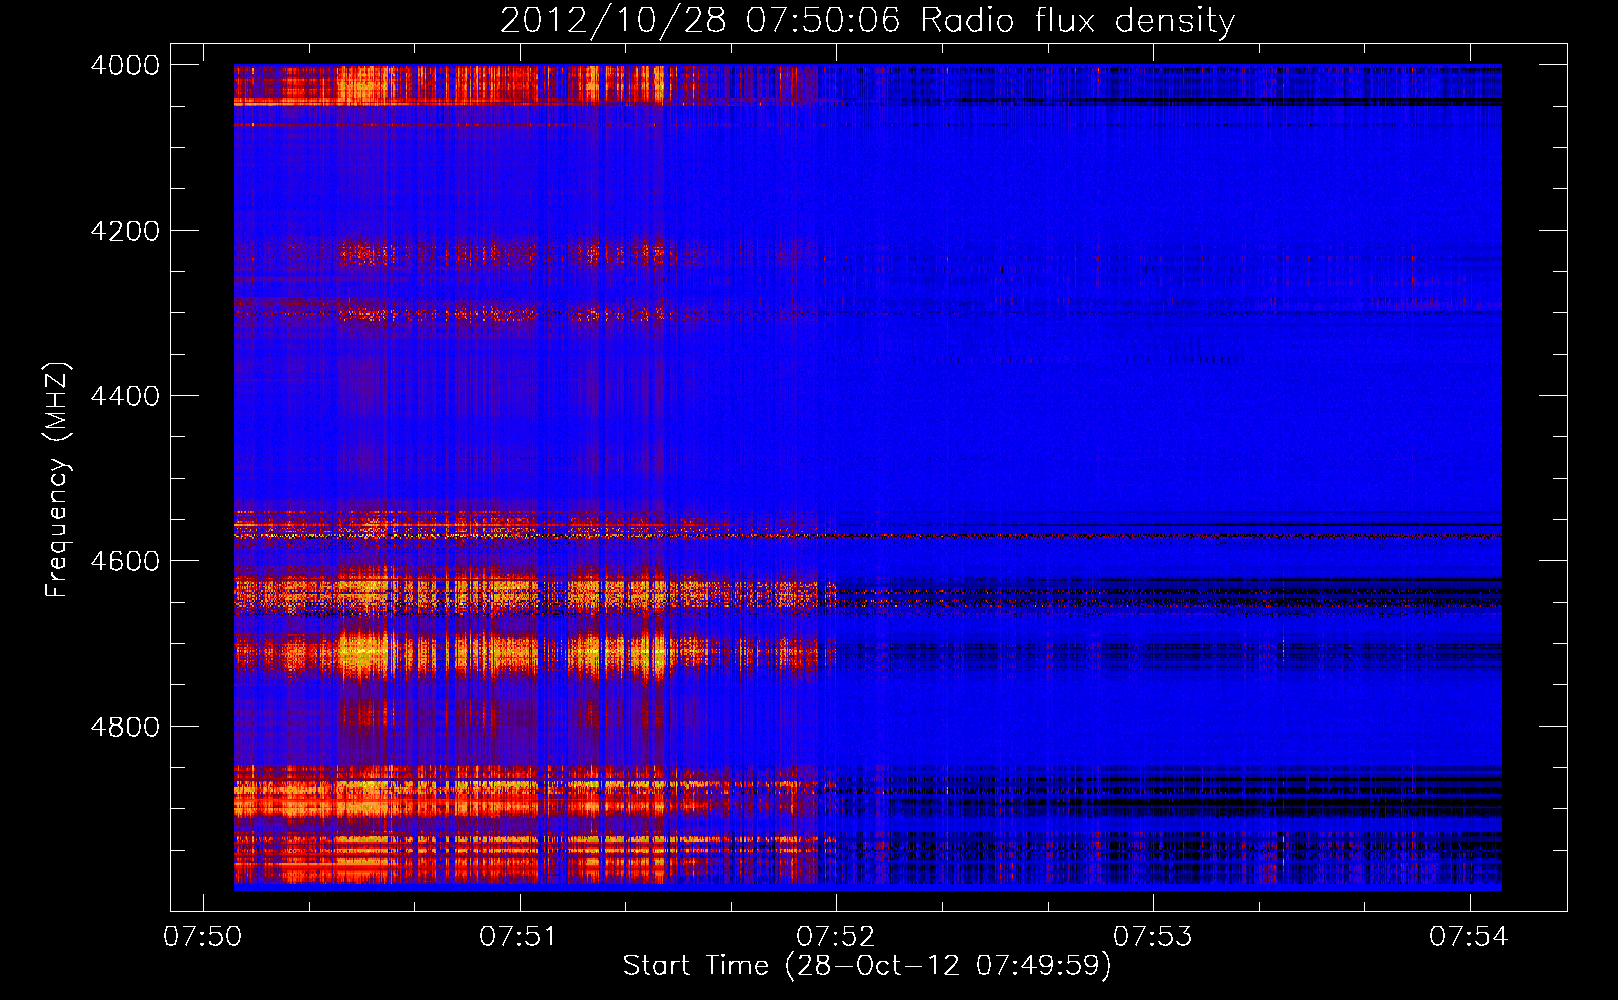Select the 'Frequency (MHZ)' y-axis label
This screenshot has height=1000, width=1618.
(x=58, y=480)
